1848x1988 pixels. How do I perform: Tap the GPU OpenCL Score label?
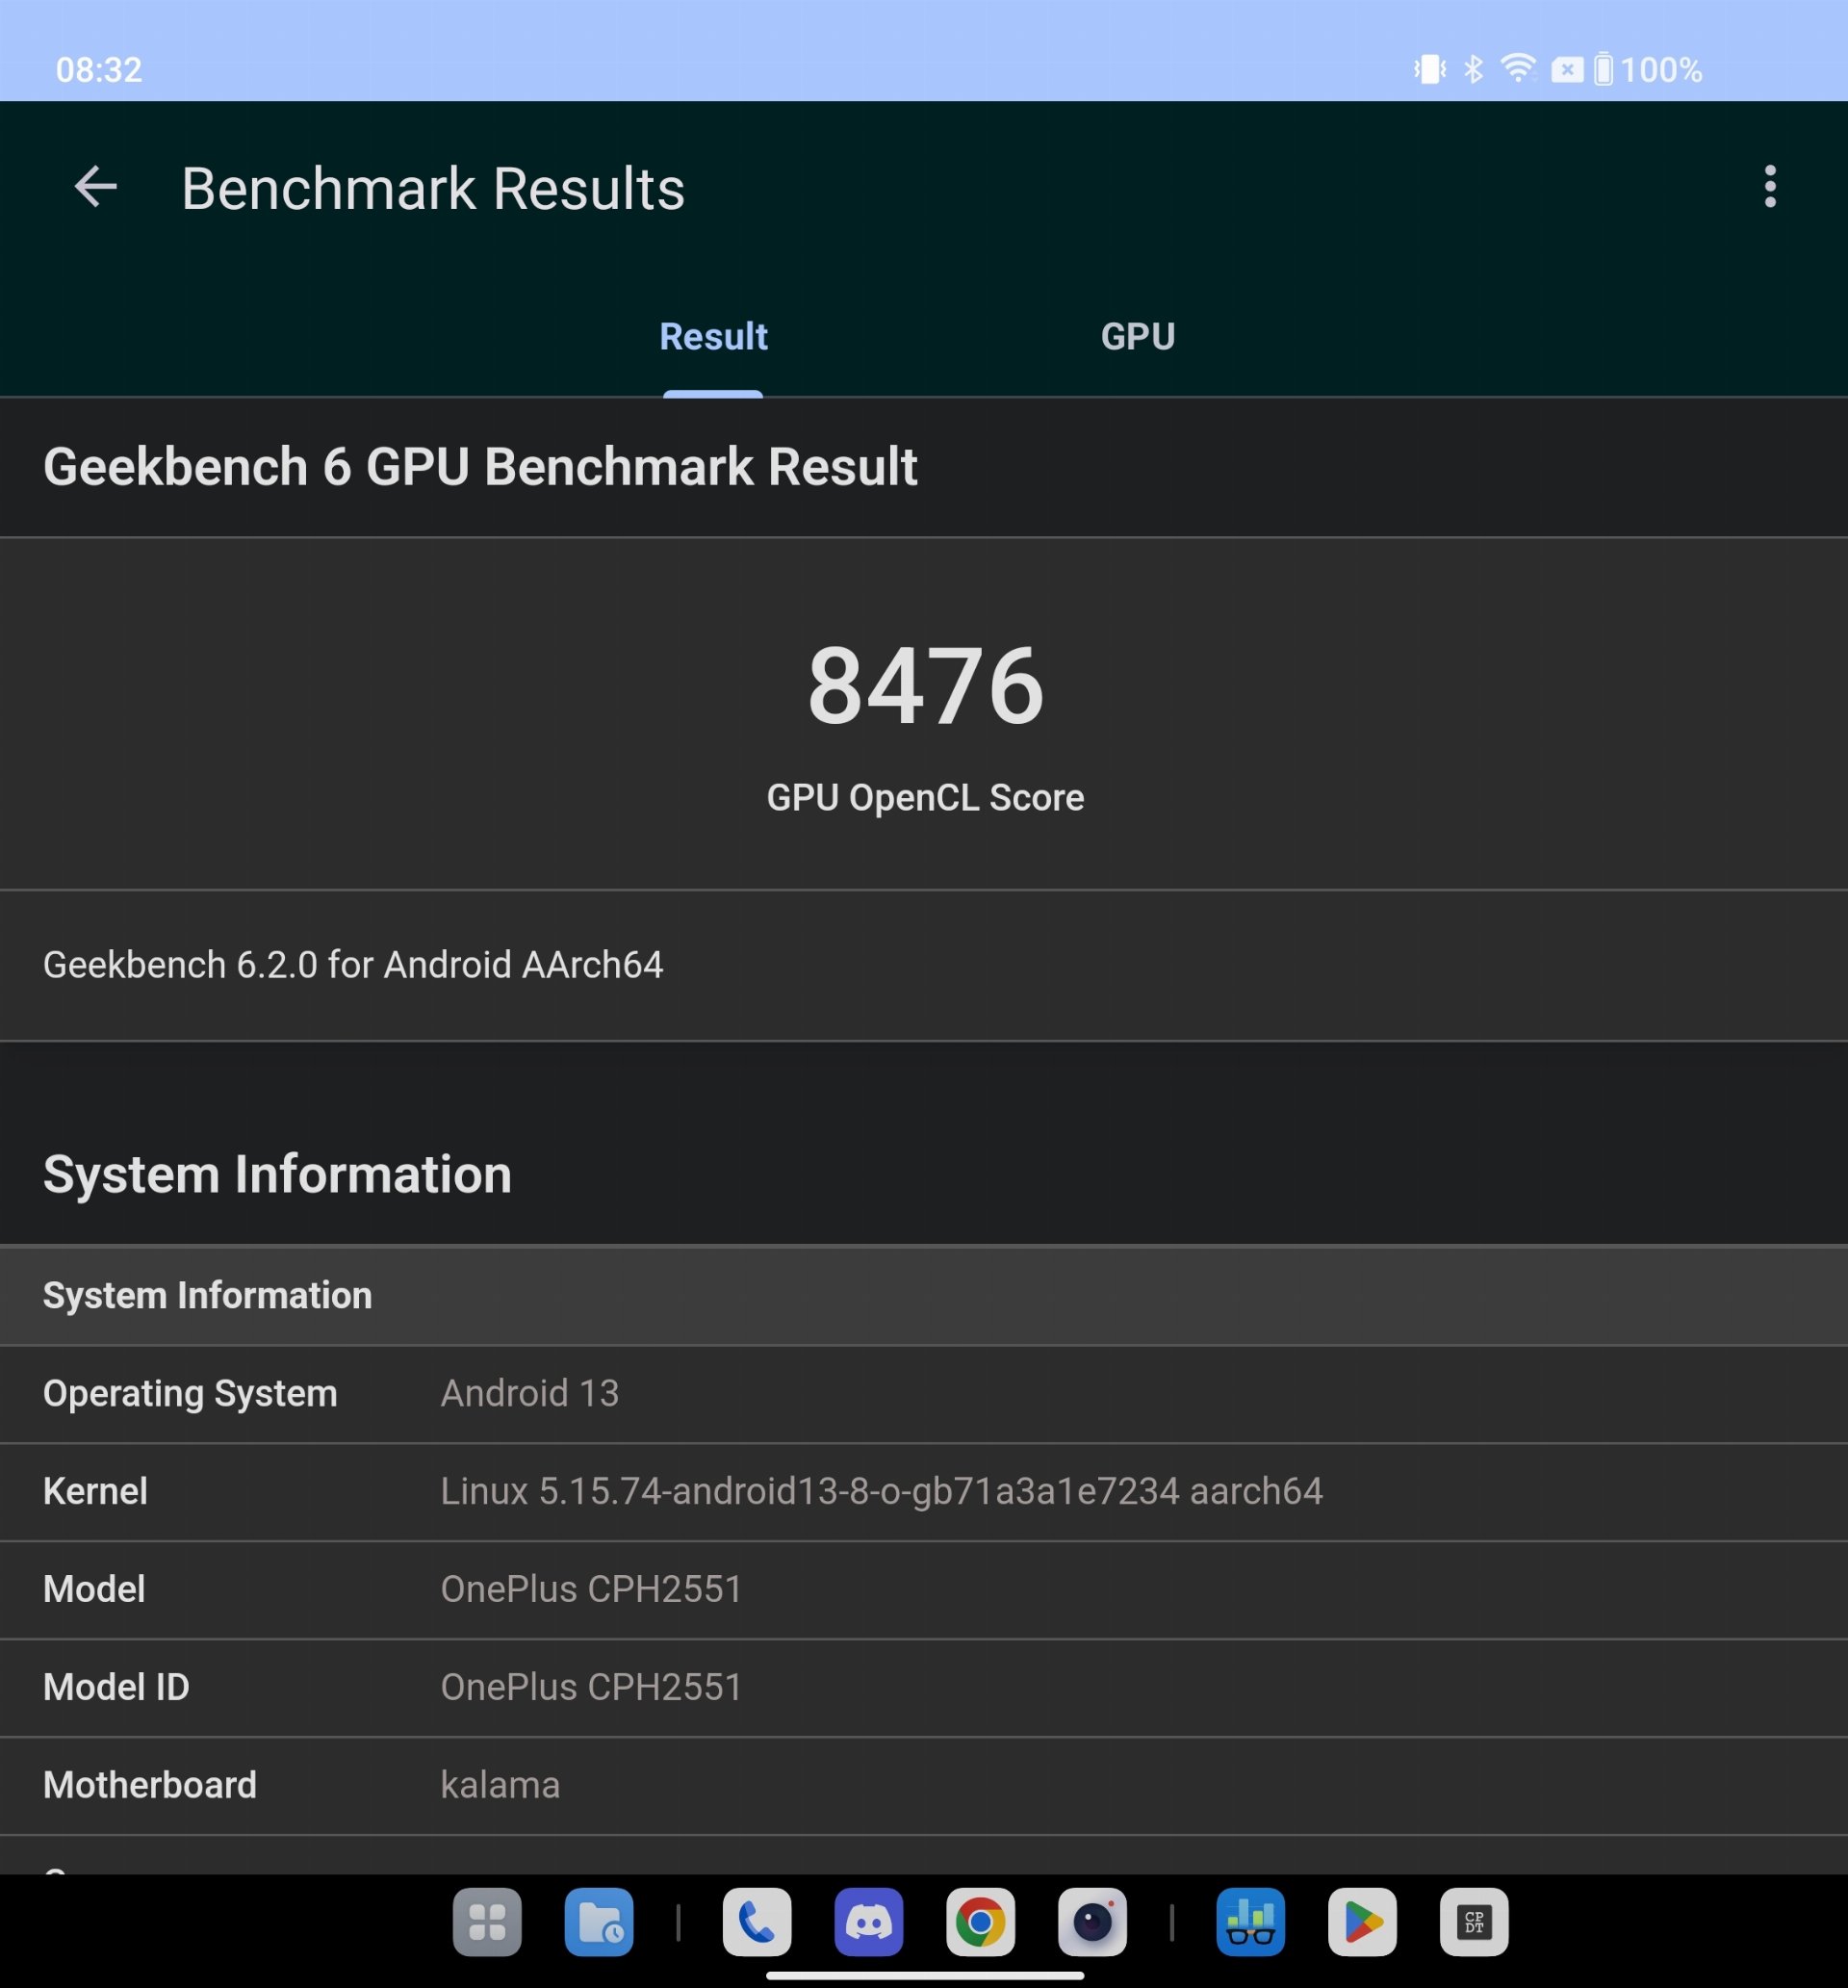click(925, 798)
